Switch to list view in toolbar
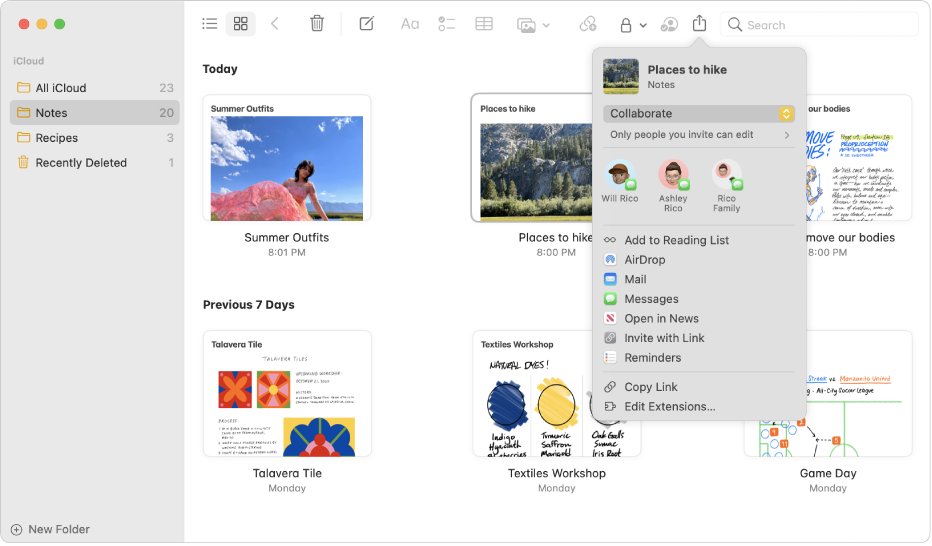 210,24
